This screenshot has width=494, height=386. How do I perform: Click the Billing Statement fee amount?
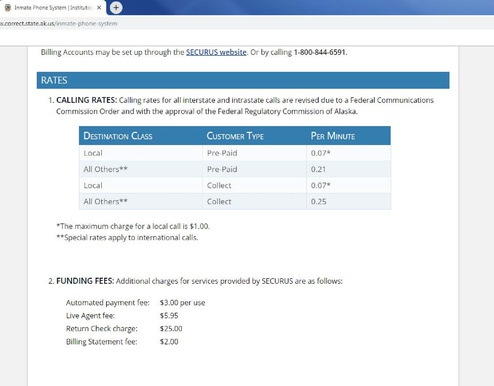[x=169, y=342]
